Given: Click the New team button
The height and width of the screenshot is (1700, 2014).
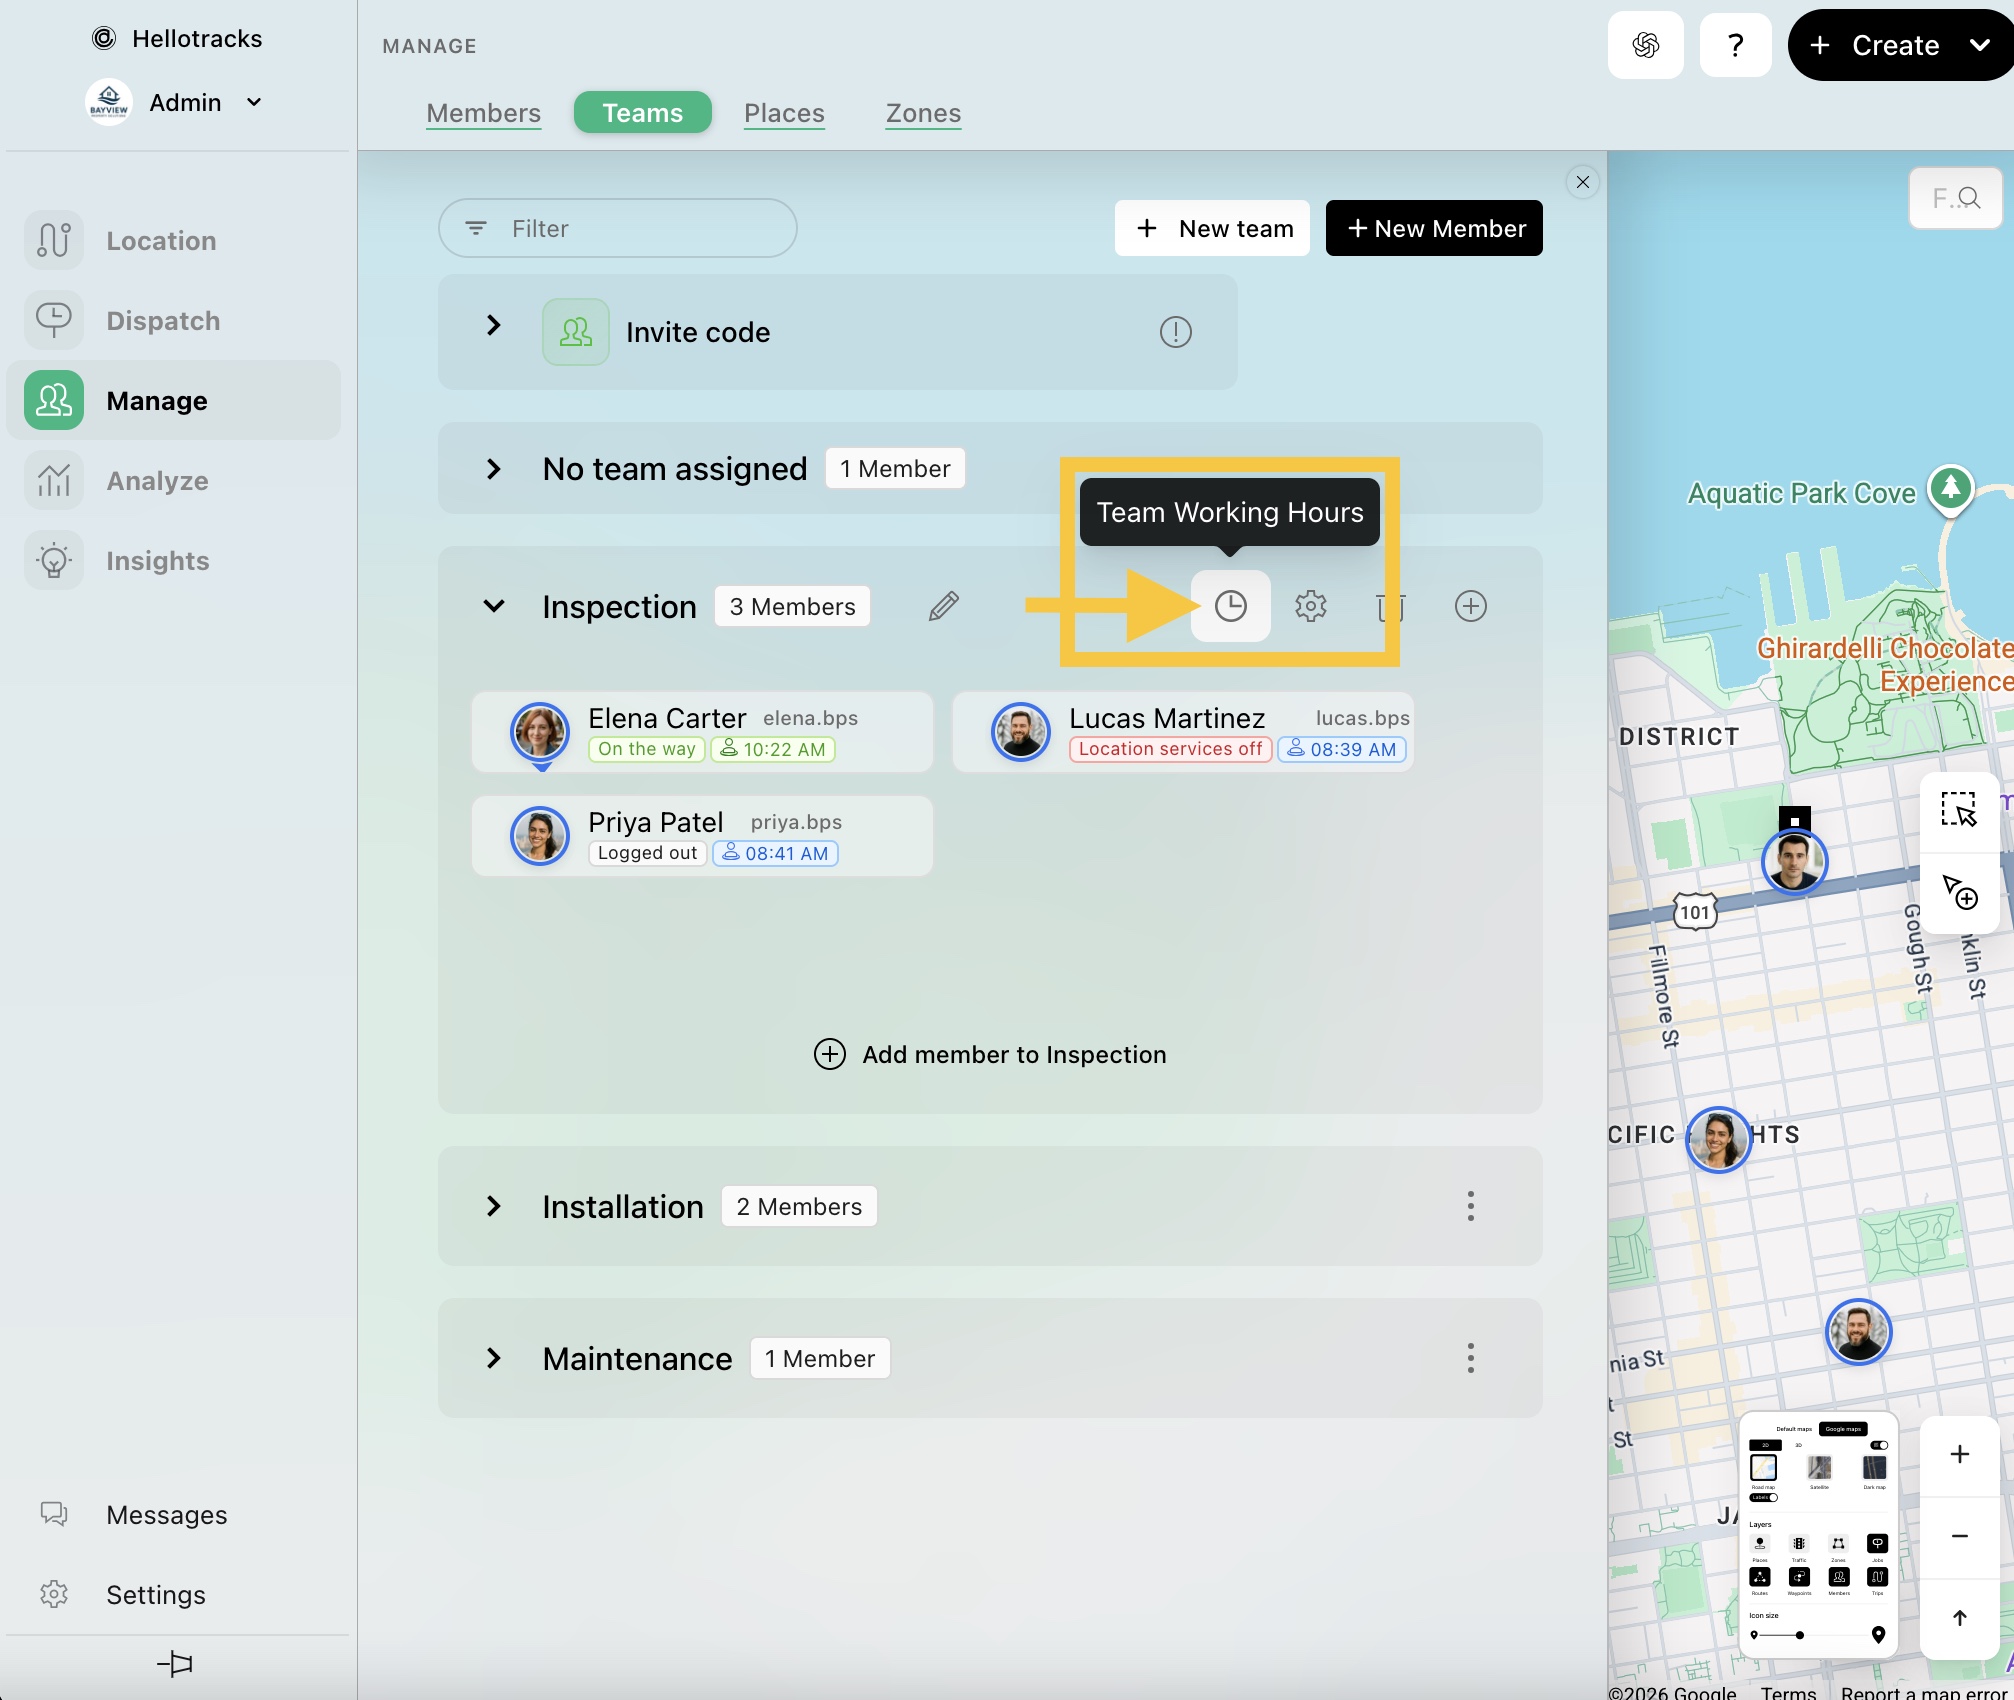Looking at the screenshot, I should [1212, 229].
